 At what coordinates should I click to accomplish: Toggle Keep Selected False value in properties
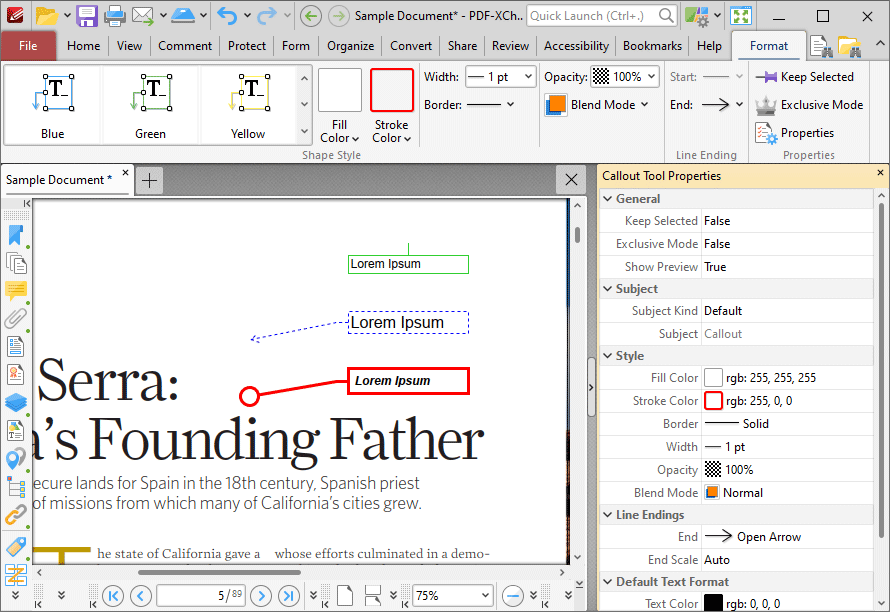(787, 221)
